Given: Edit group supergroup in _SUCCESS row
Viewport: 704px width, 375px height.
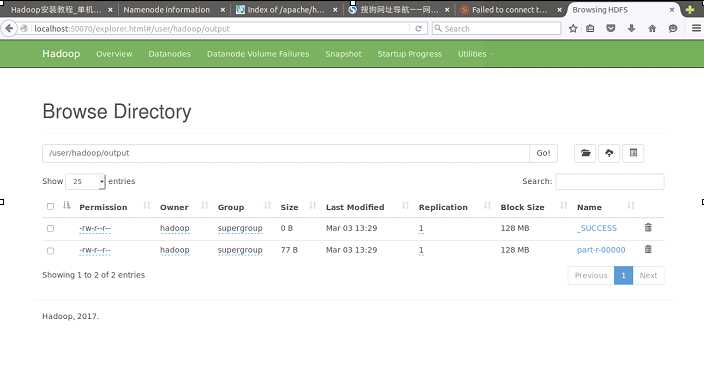Looking at the screenshot, I should pos(240,229).
